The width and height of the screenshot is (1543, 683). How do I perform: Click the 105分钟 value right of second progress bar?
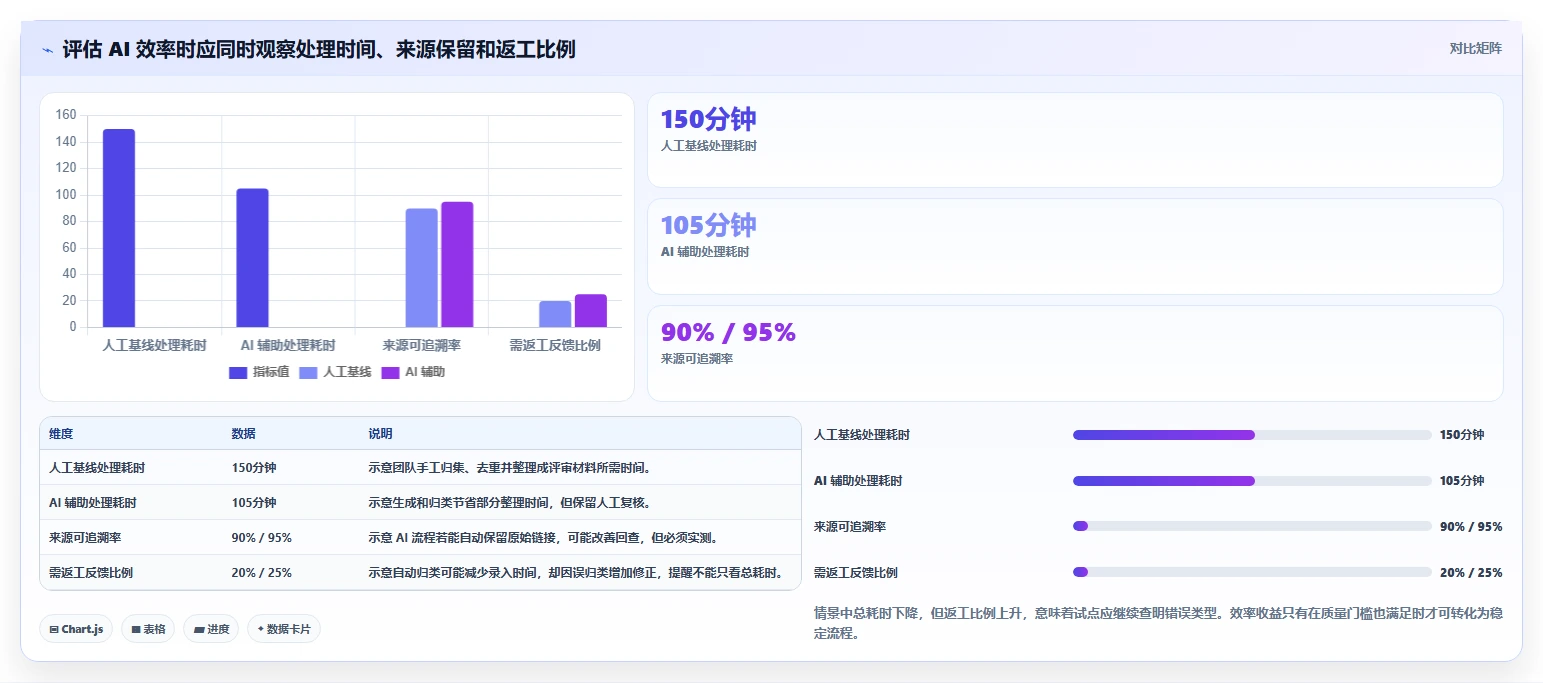(1462, 481)
